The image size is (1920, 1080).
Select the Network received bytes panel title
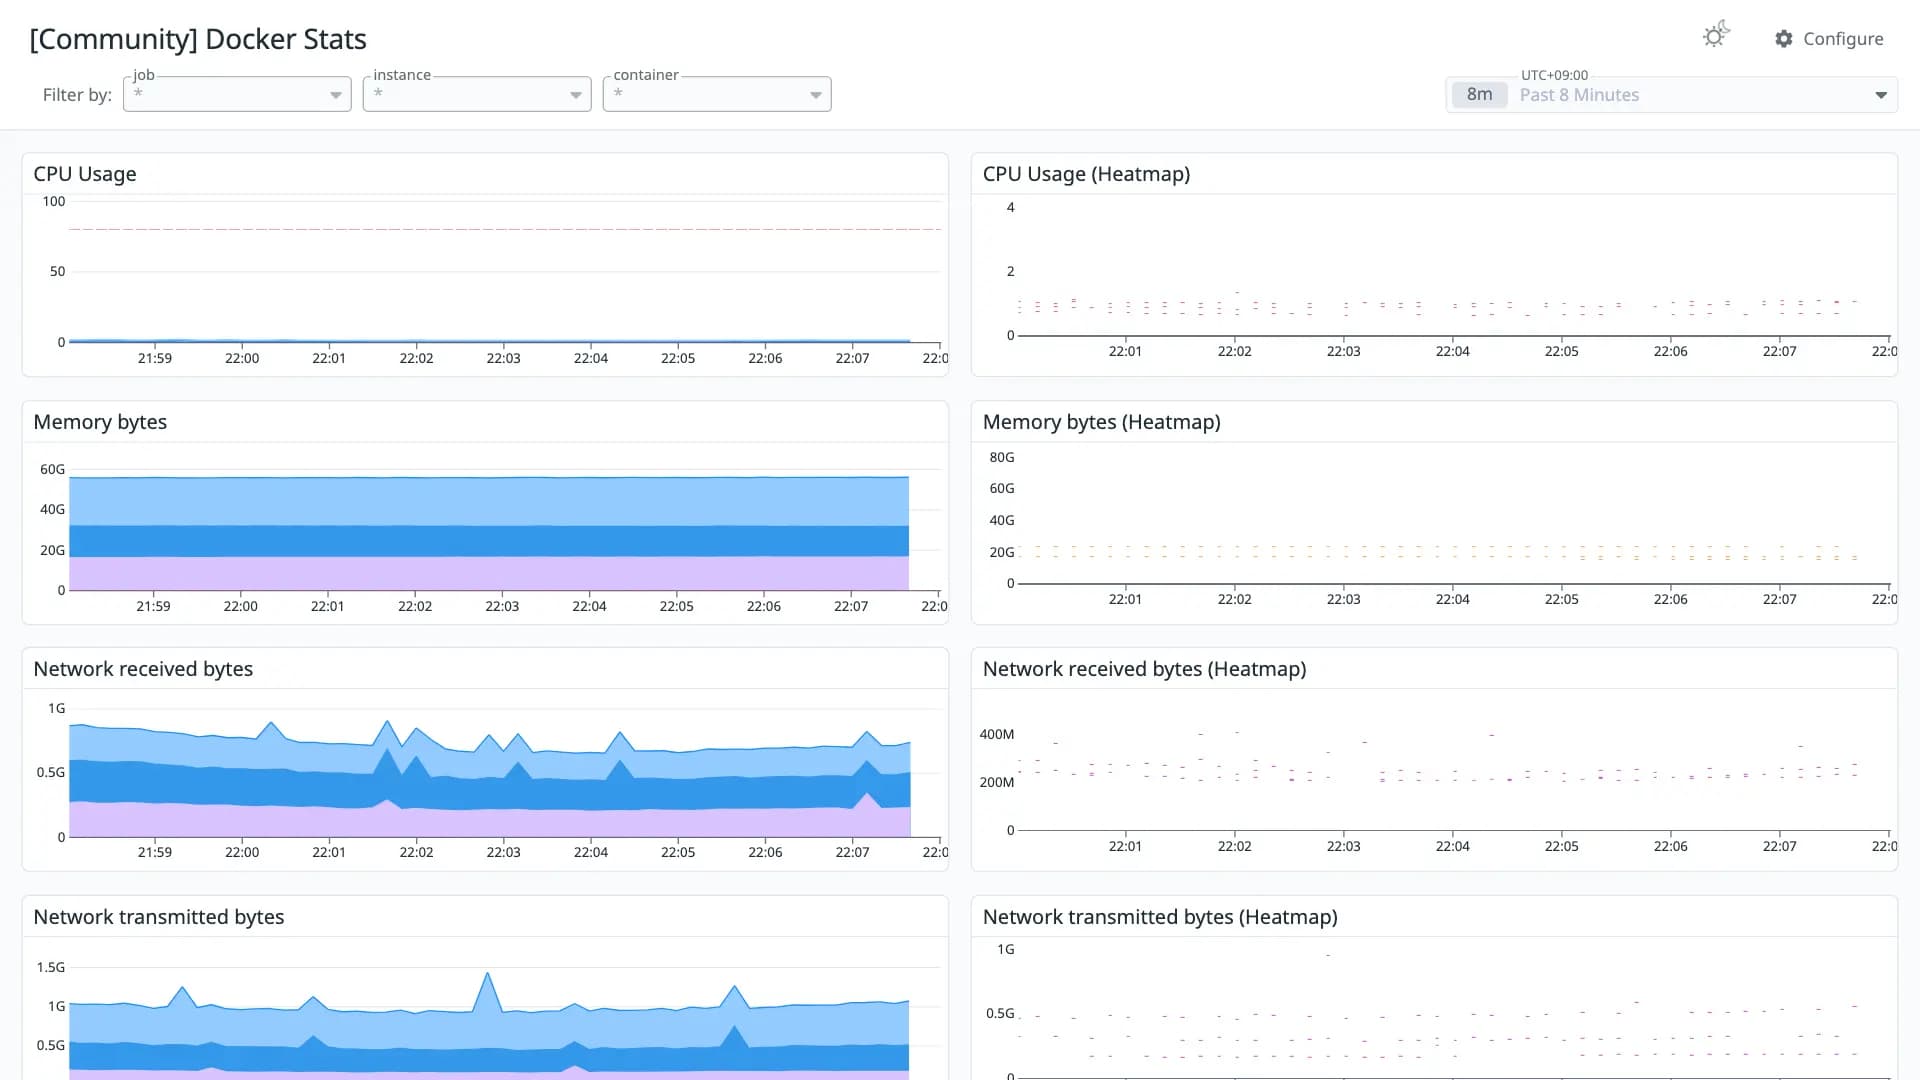tap(143, 669)
